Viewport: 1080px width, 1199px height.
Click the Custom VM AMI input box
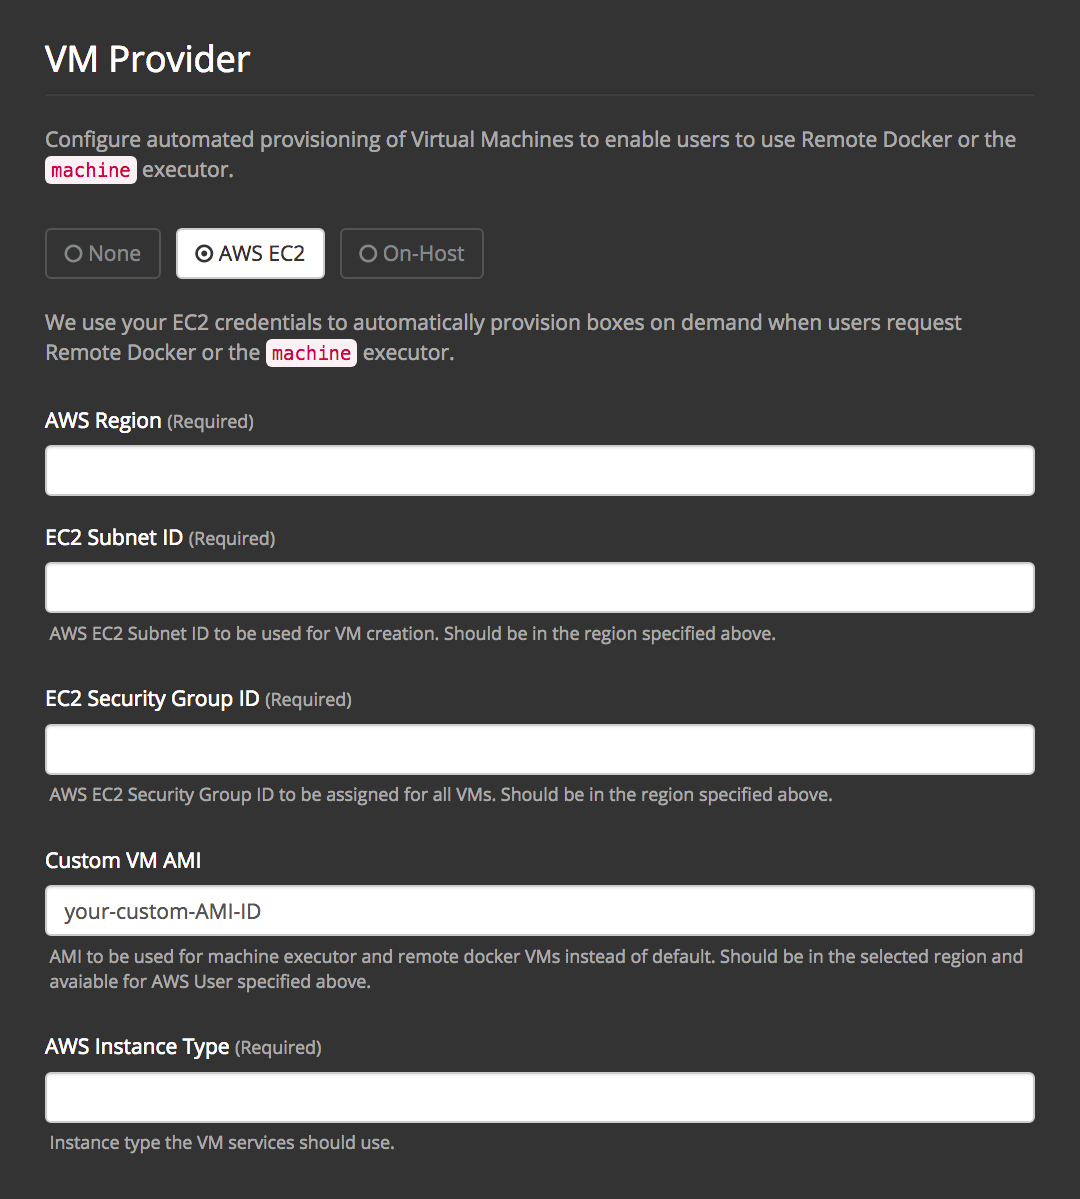[x=540, y=910]
